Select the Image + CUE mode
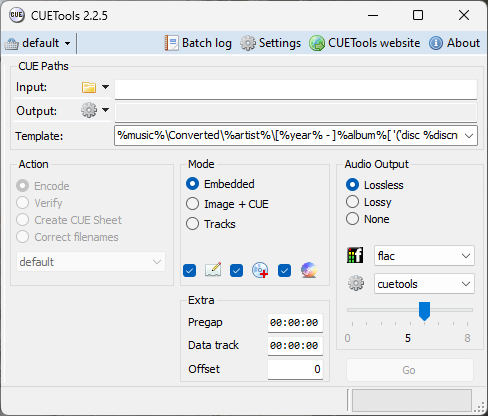488x416 pixels. coord(227,204)
